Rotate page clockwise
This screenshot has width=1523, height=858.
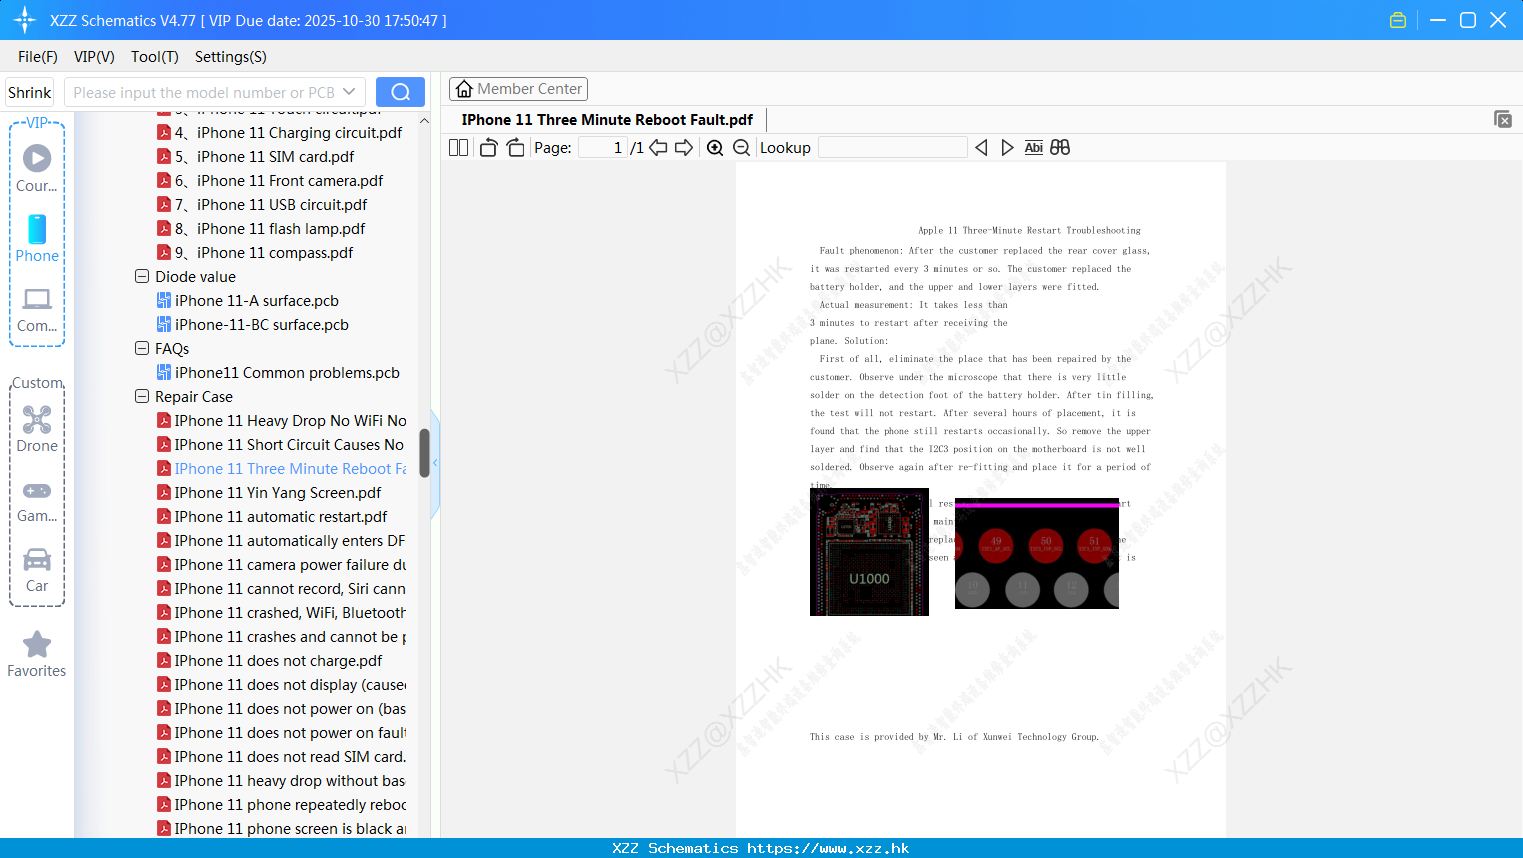point(516,148)
